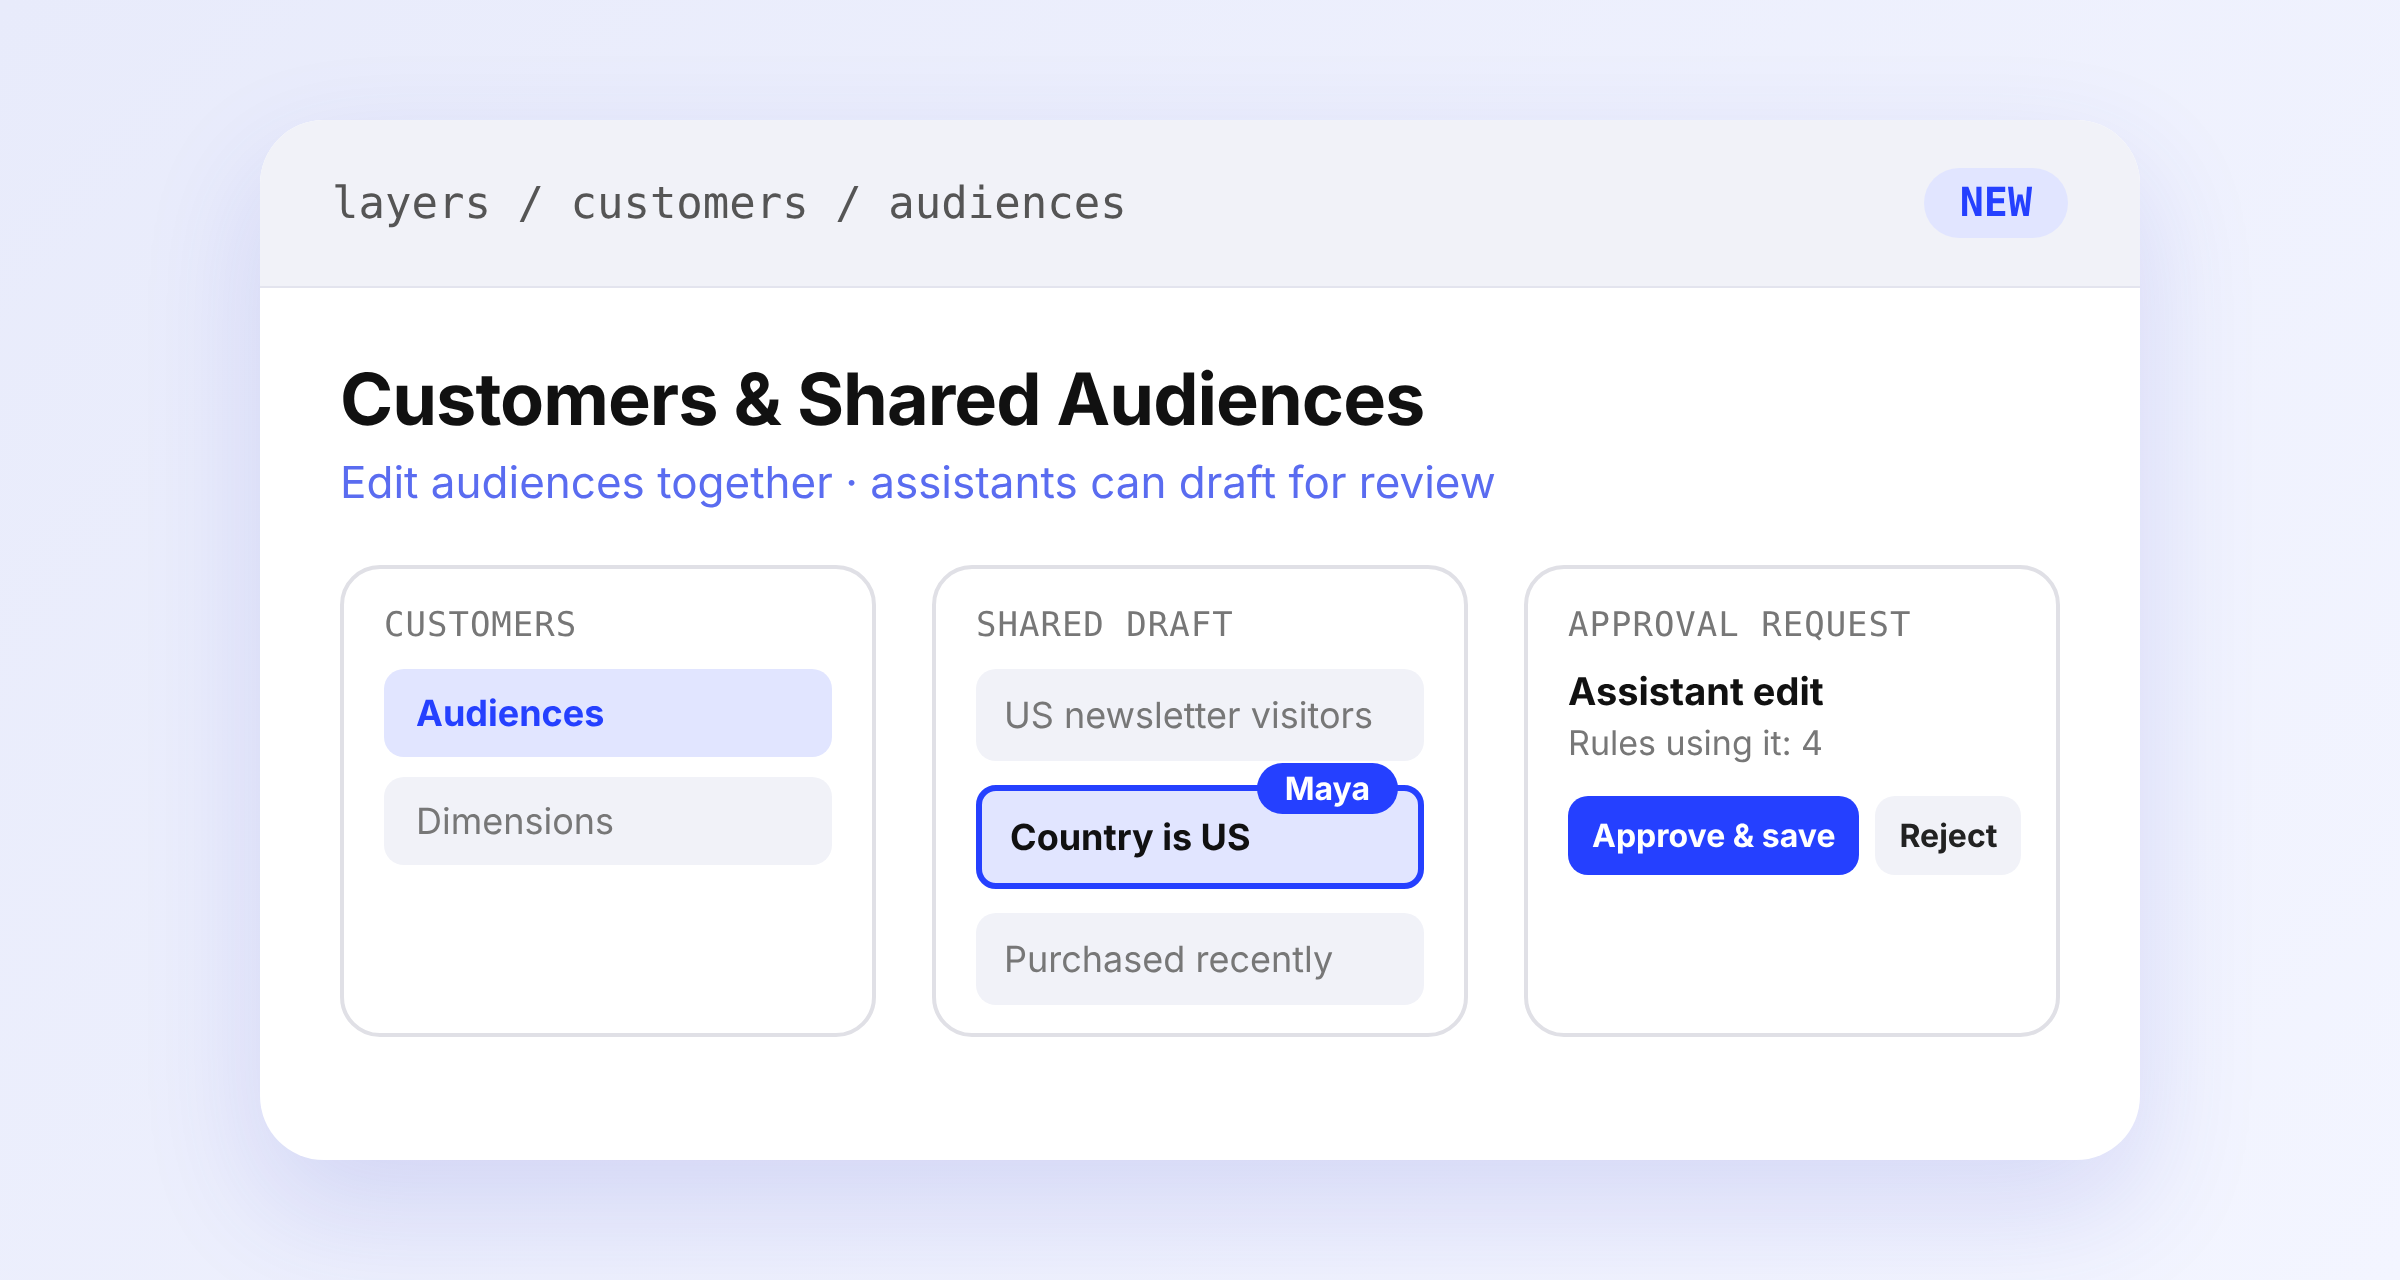Image resolution: width=2400 pixels, height=1280 pixels.
Task: Click the CUSTOMERS panel label
Action: tap(480, 624)
